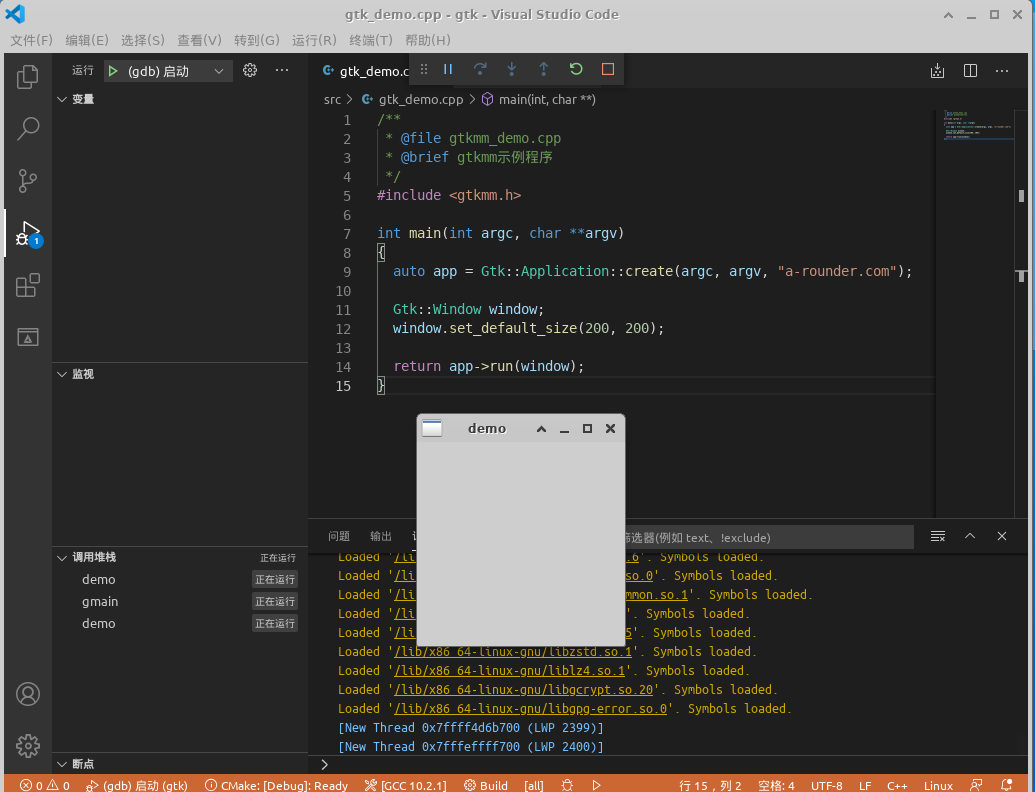Click Step Out in debug toolbar
The width and height of the screenshot is (1035, 792).
tap(543, 69)
